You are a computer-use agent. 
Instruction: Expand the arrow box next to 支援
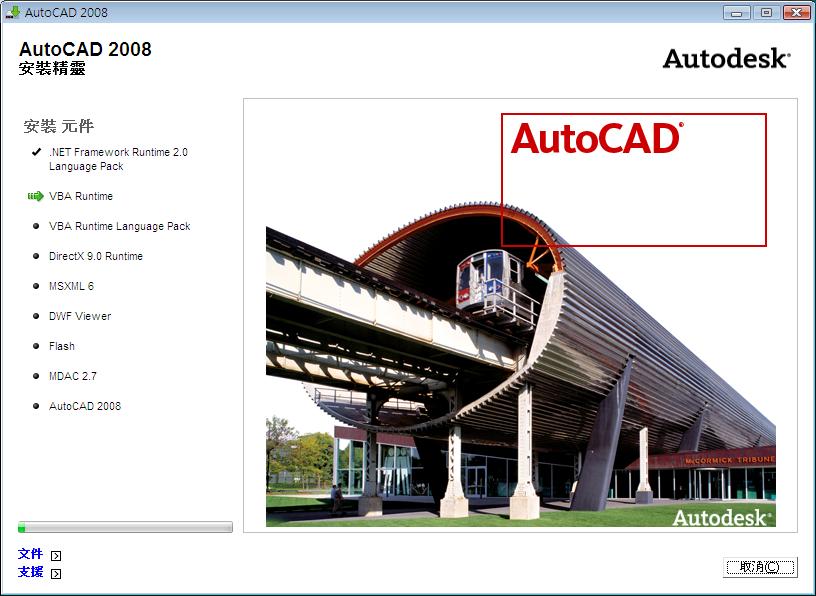click(x=56, y=574)
